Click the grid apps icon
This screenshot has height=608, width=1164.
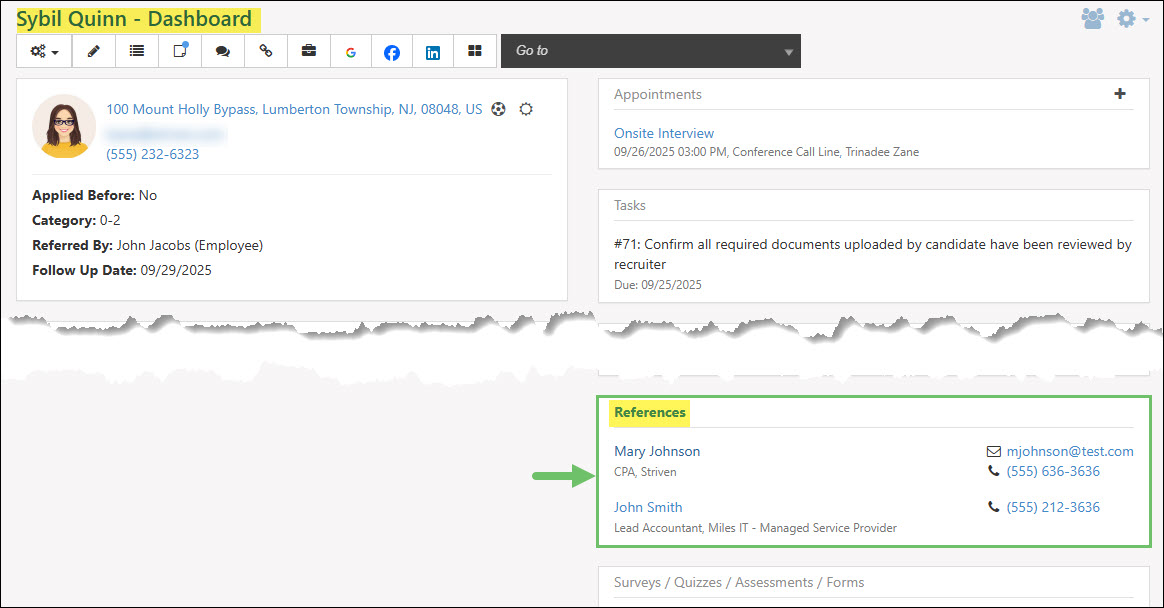coord(474,51)
